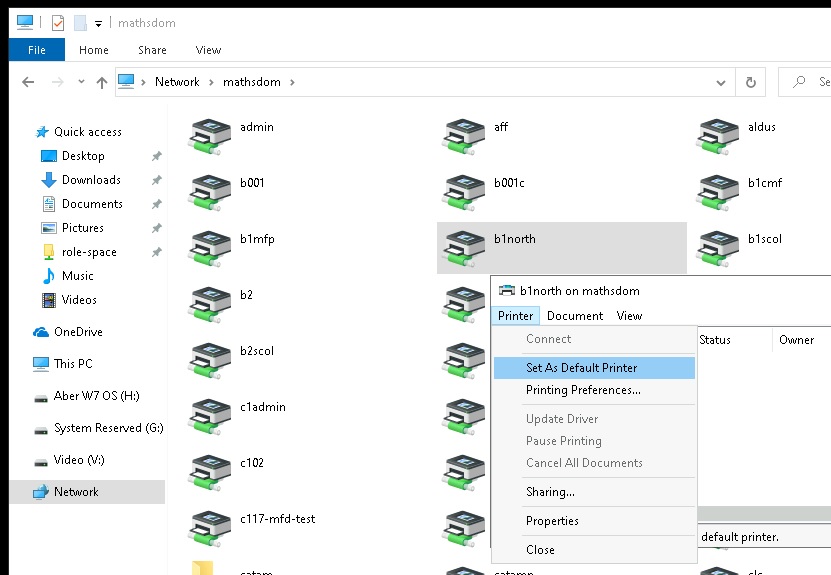
Task: Open the Document menu
Action: pyautogui.click(x=575, y=316)
